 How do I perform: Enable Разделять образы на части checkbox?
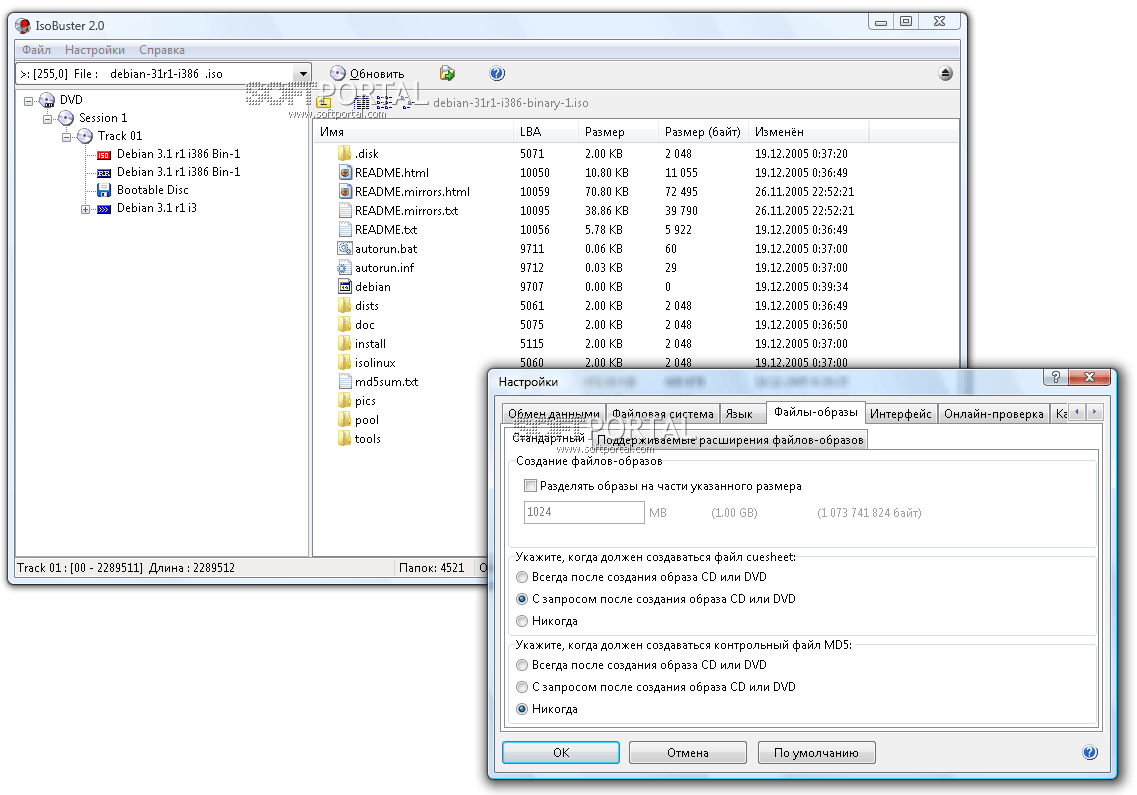pyautogui.click(x=531, y=486)
